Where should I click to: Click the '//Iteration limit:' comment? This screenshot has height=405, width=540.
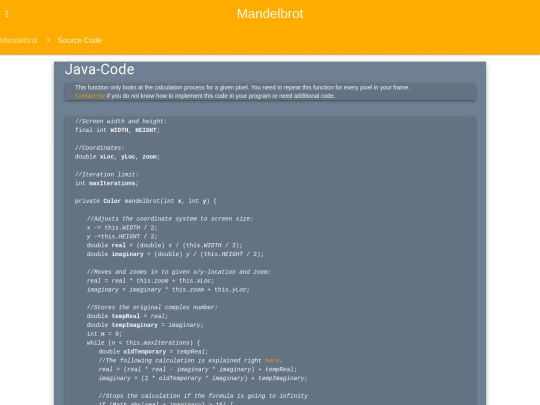coord(107,174)
